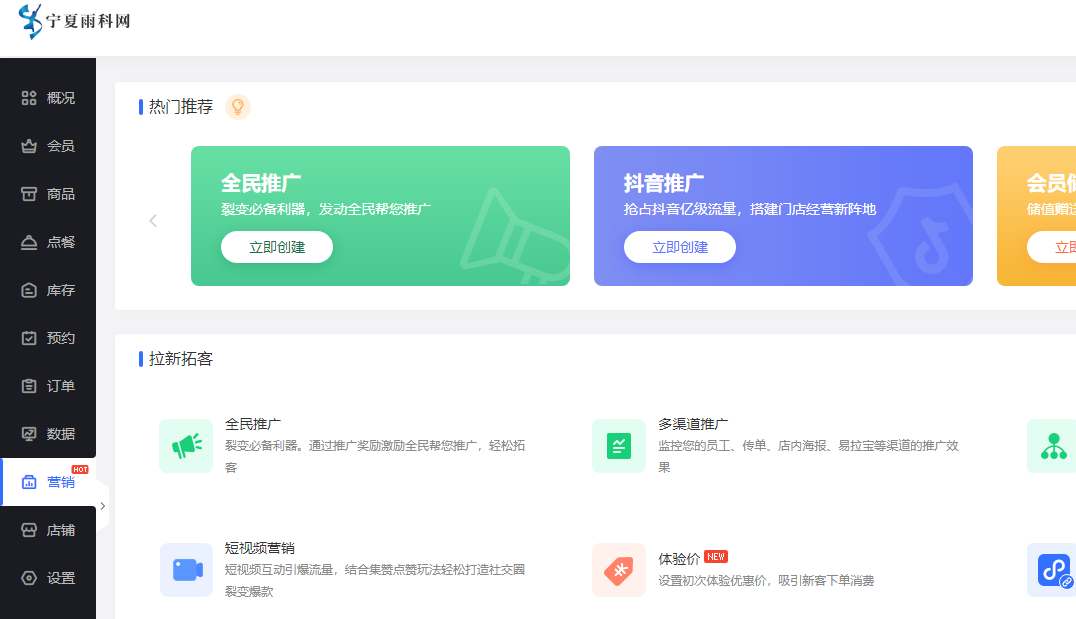Open the 设置 settings gear icon
The image size is (1076, 619).
(29, 579)
